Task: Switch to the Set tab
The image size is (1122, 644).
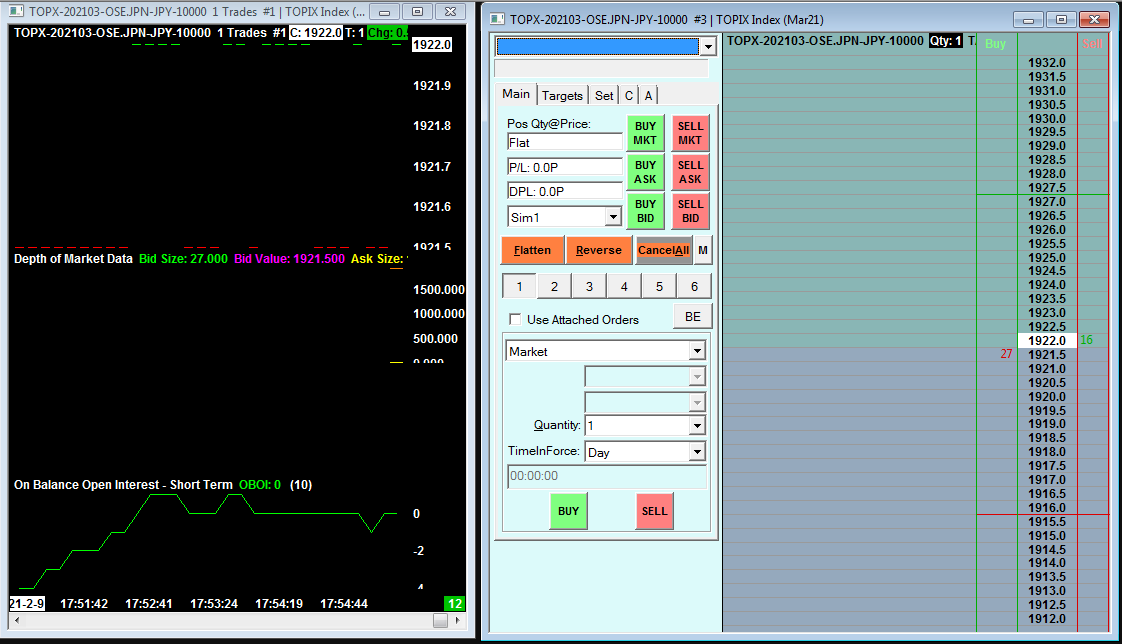Action: 604,95
